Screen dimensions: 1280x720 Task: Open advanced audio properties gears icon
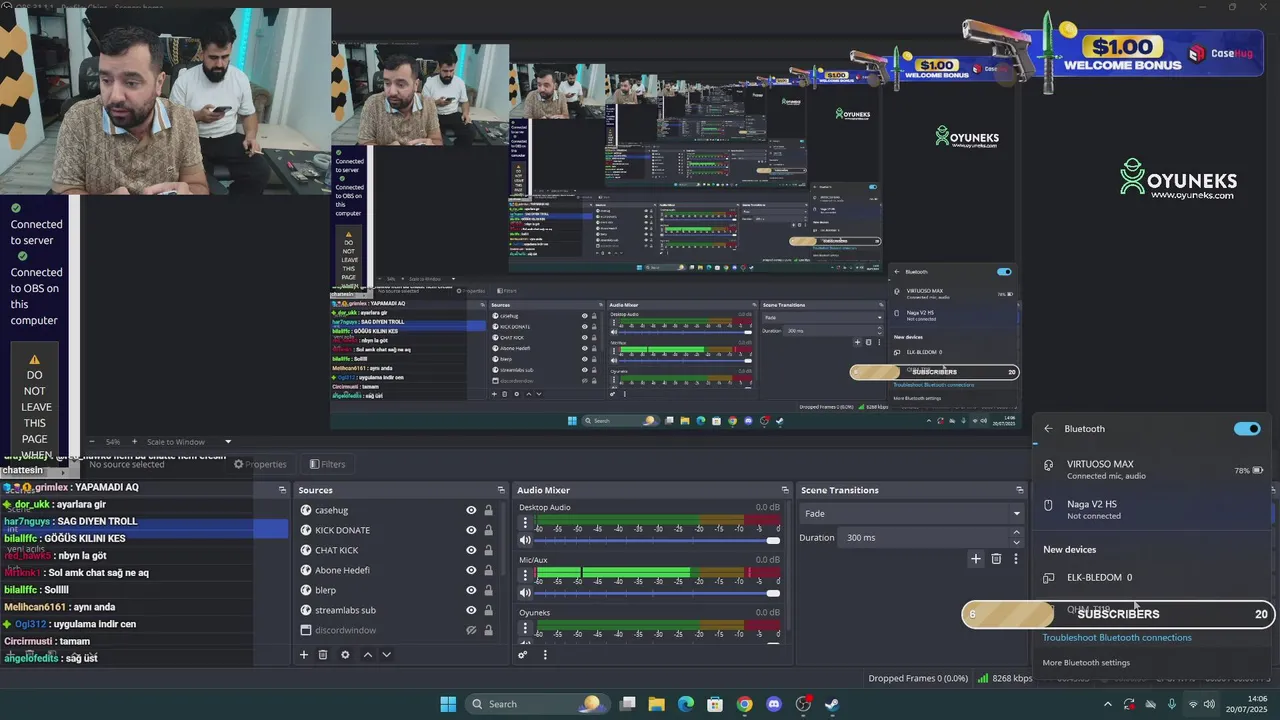pos(522,655)
